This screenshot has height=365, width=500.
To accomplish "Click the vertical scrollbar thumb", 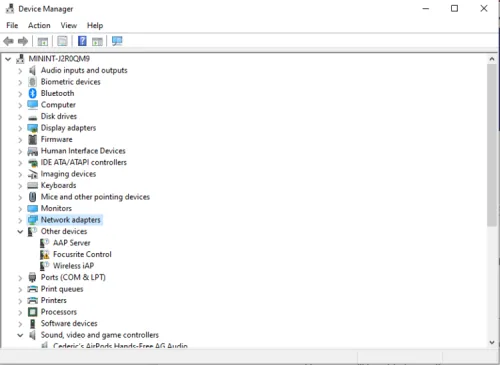I will coord(492,145).
